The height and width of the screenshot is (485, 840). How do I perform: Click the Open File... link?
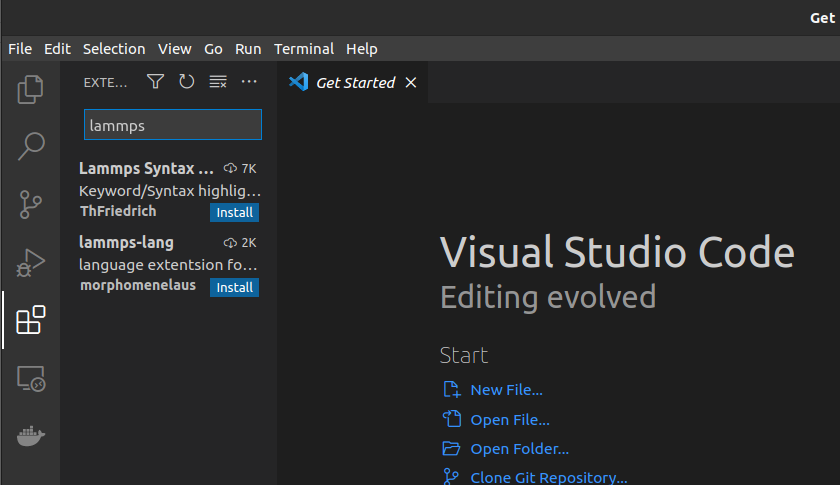coord(510,420)
